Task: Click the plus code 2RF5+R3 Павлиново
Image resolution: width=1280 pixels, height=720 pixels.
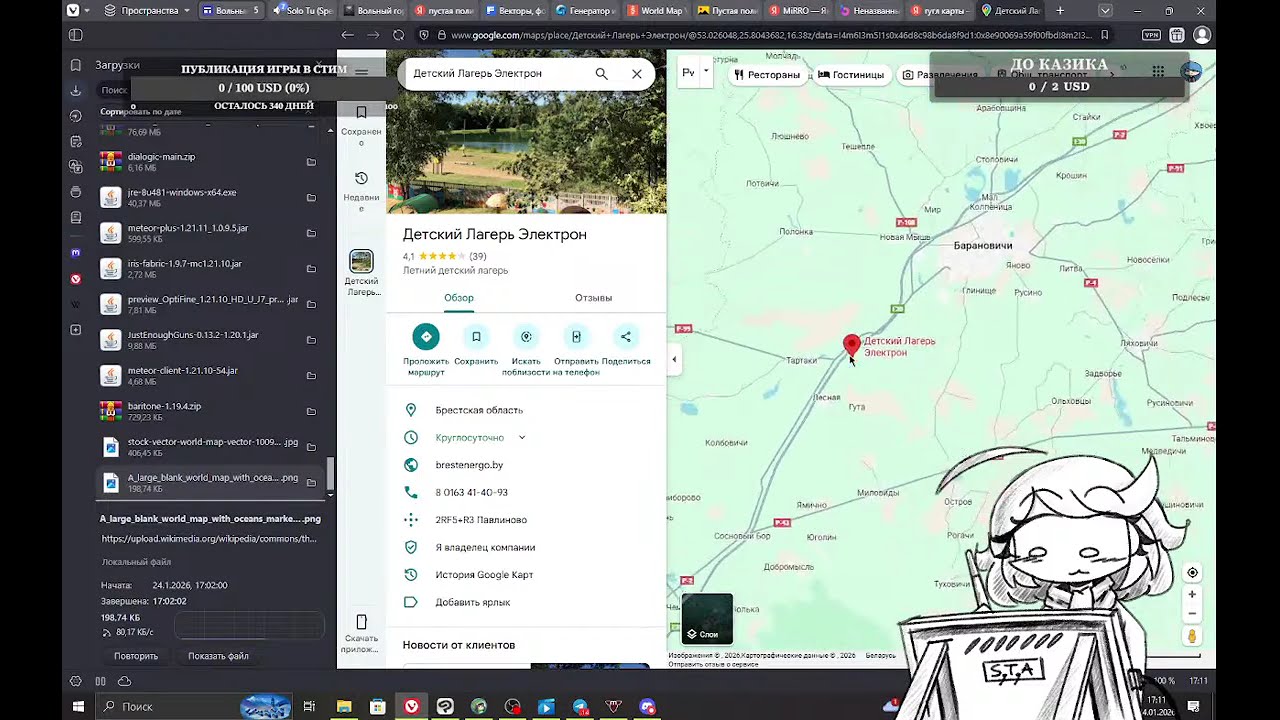Action: (481, 520)
